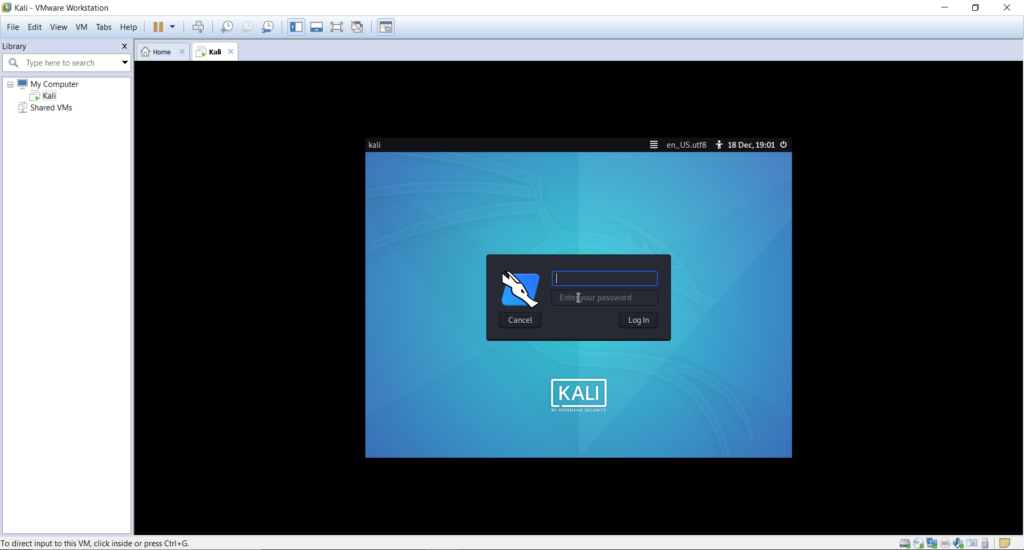Open the File menu

pos(12,27)
